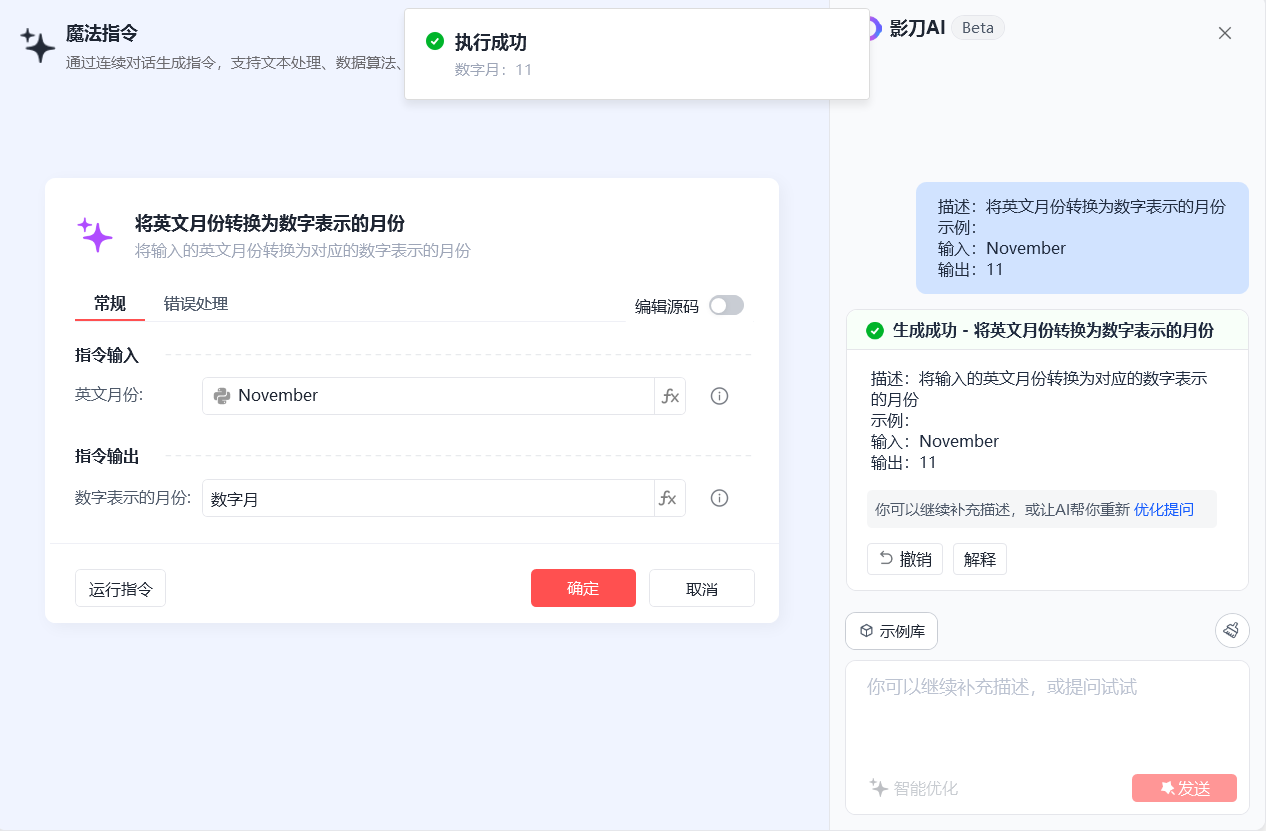1266x831 pixels.
Task: Close the 影刀AI side panel
Action: (x=1224, y=33)
